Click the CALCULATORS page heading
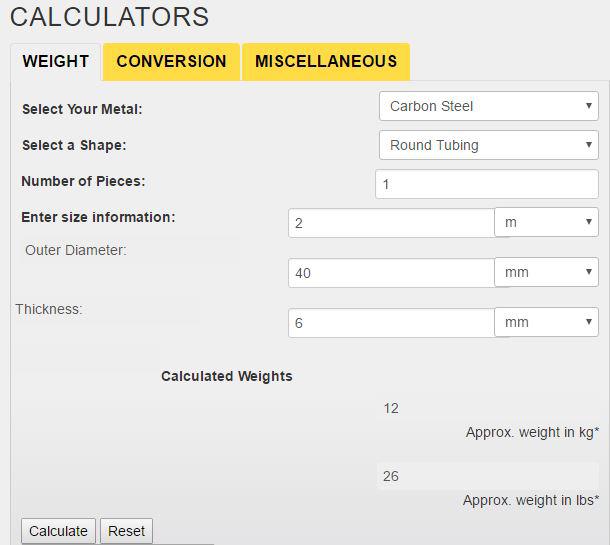 [x=110, y=17]
